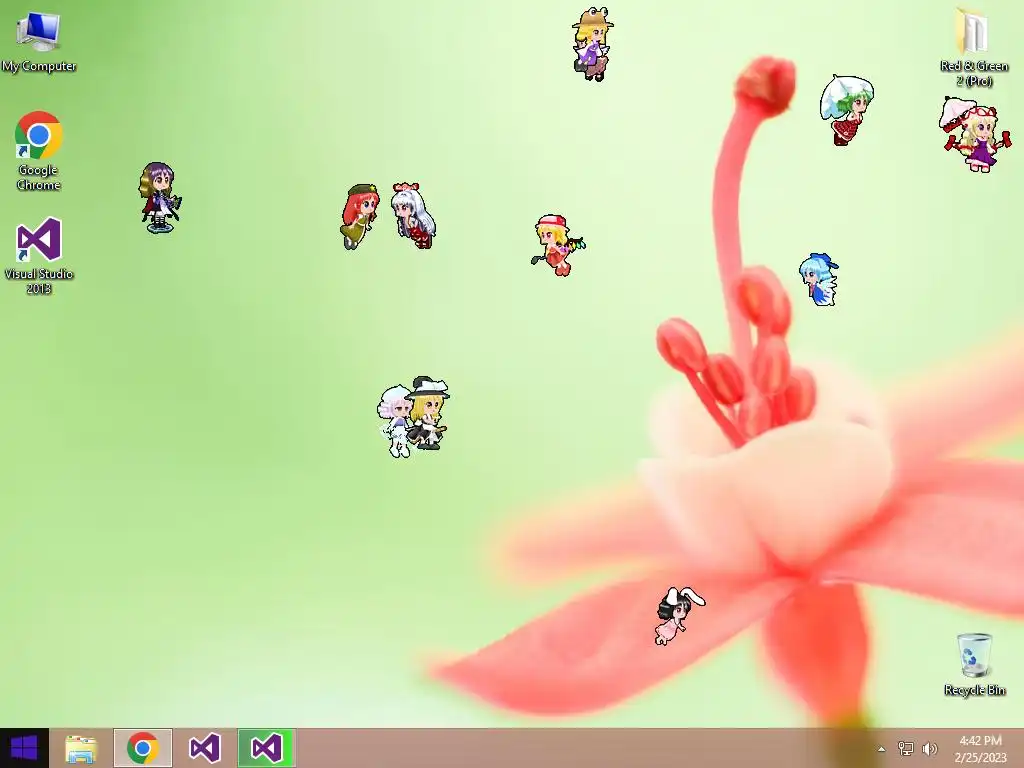This screenshot has height=768, width=1024.
Task: Click the pale white-haired mascot beside the witch
Action: coord(394,421)
